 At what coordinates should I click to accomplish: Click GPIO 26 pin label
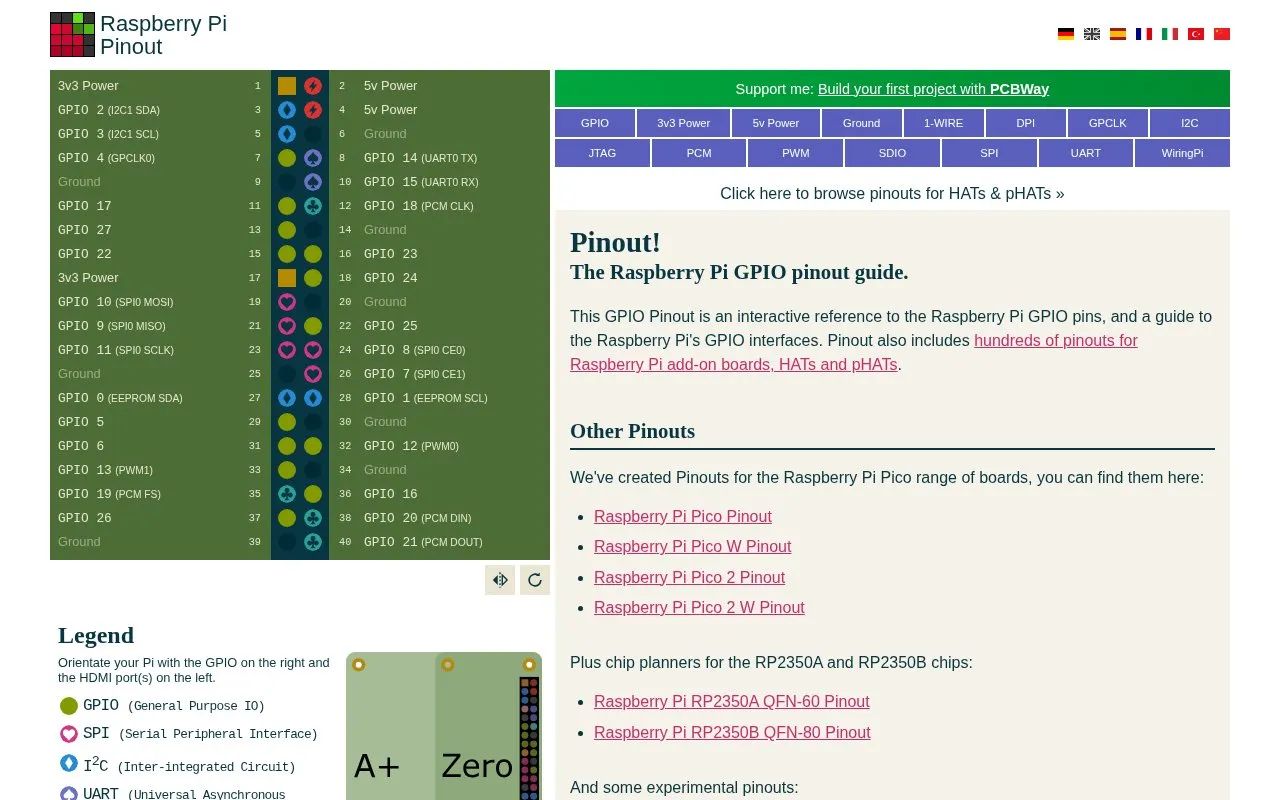click(x=85, y=518)
